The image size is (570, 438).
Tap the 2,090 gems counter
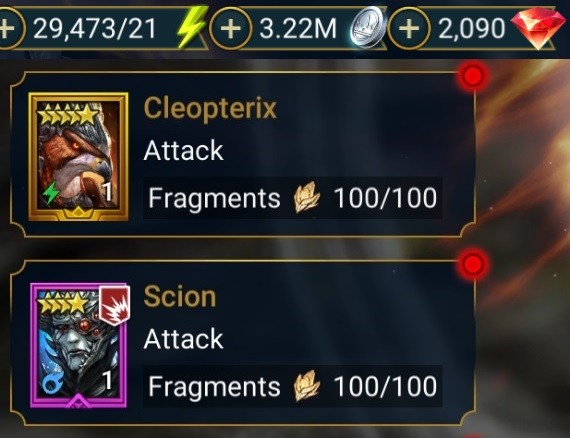[471, 28]
